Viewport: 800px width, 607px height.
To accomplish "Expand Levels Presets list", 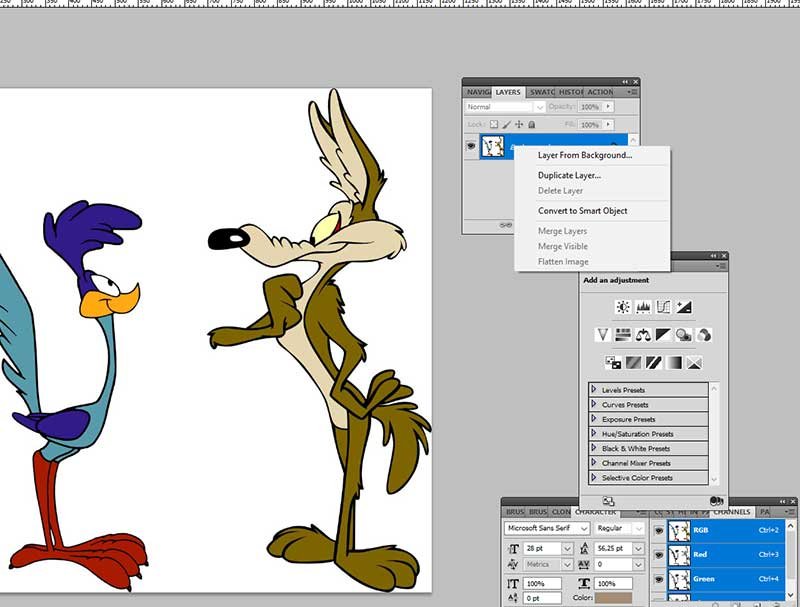I will pyautogui.click(x=593, y=390).
